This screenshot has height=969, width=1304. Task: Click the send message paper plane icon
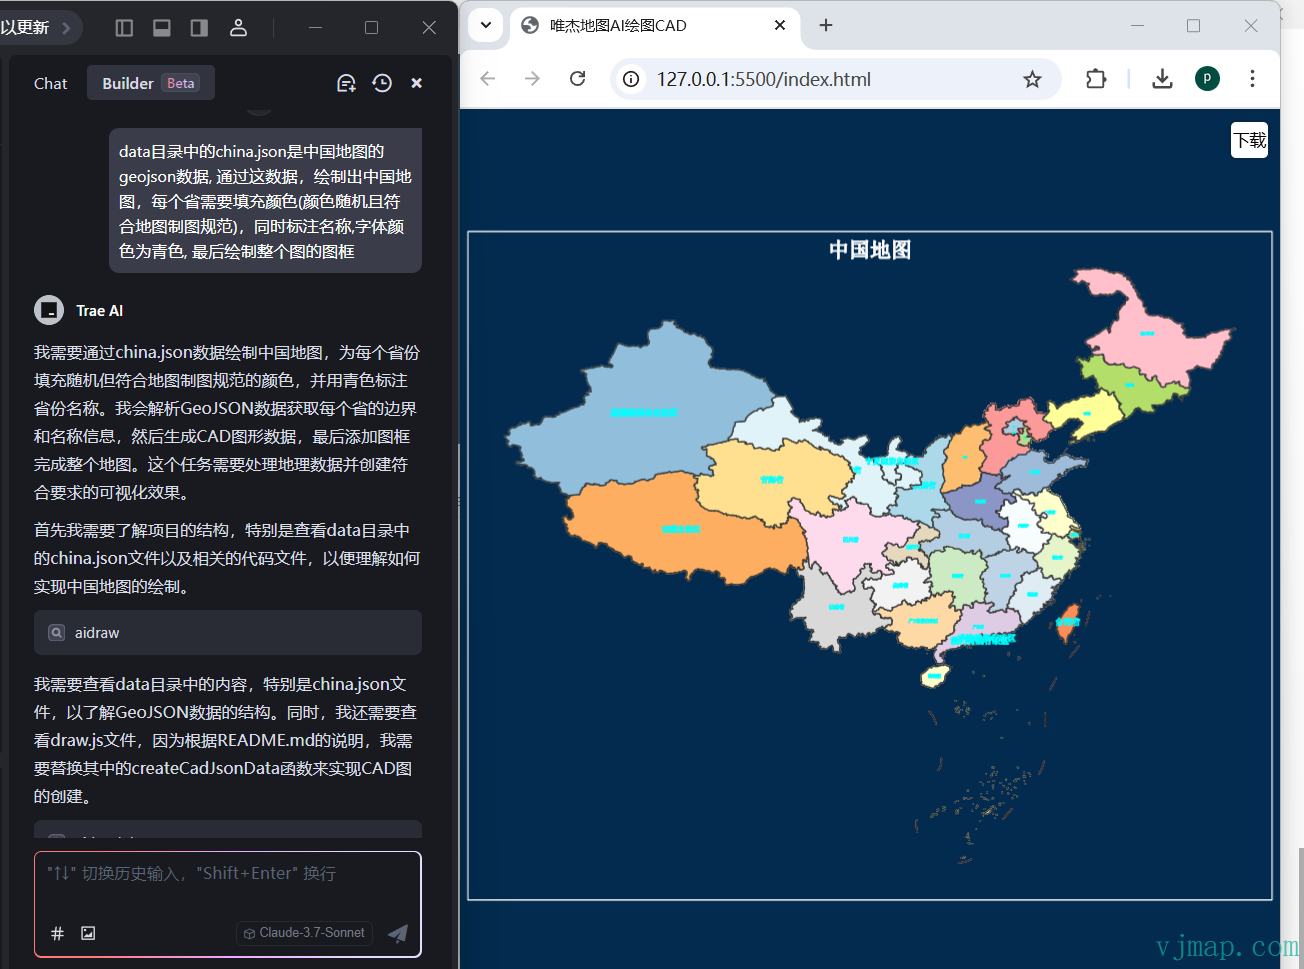pyautogui.click(x=397, y=933)
